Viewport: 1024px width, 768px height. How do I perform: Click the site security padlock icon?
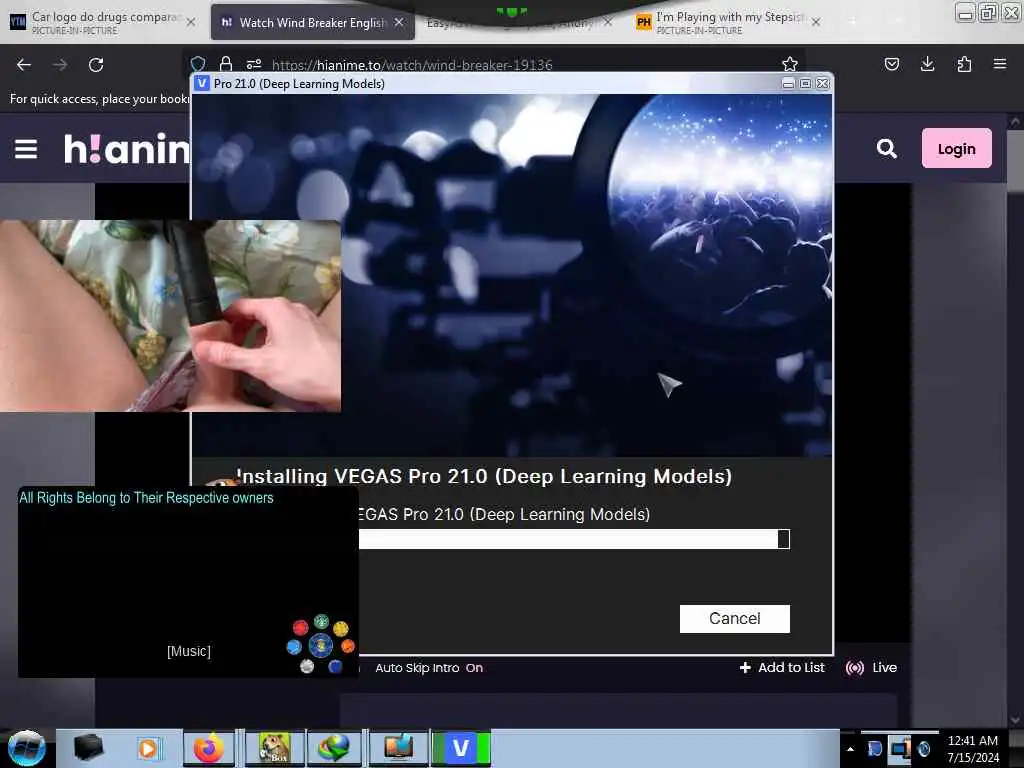226,64
